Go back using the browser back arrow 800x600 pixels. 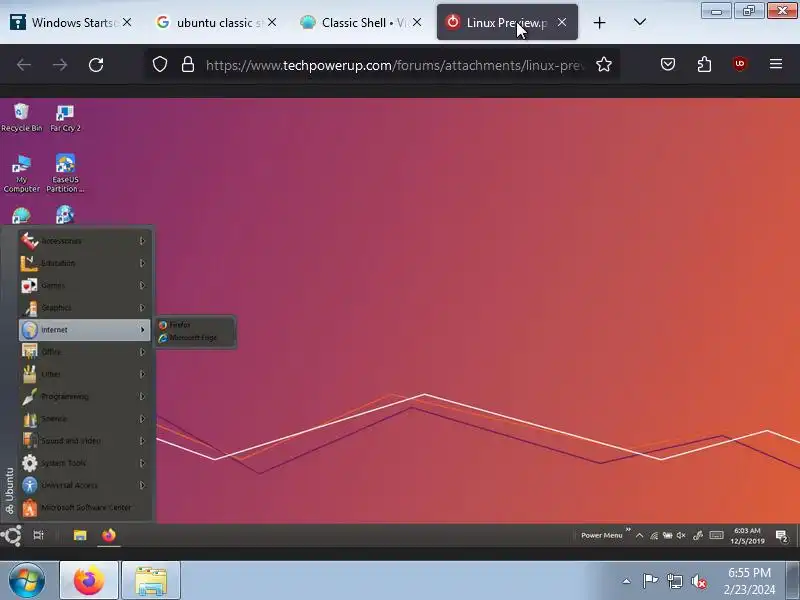(24, 65)
